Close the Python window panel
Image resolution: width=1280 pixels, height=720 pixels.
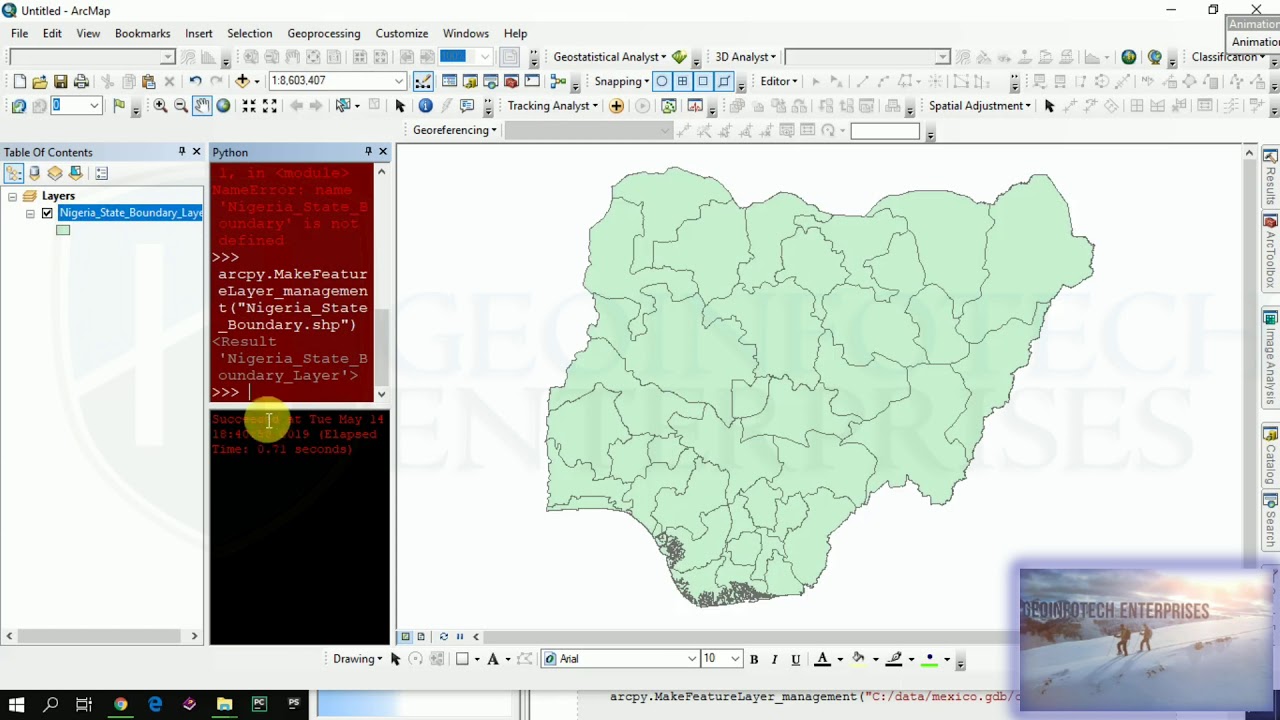click(x=382, y=152)
